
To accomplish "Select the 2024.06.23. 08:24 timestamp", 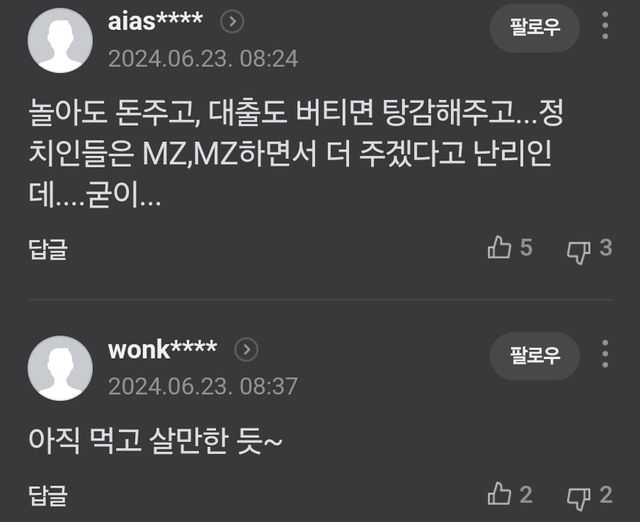I will 203,59.
